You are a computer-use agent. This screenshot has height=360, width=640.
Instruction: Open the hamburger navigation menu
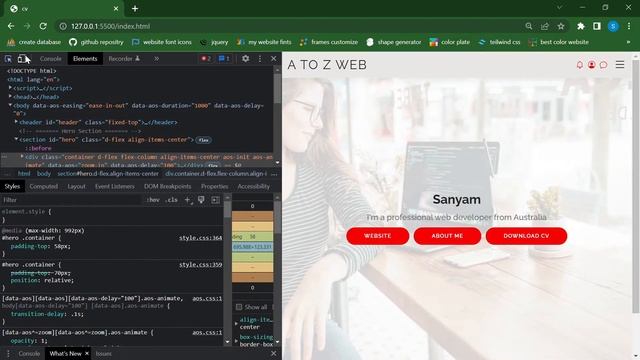620,64
